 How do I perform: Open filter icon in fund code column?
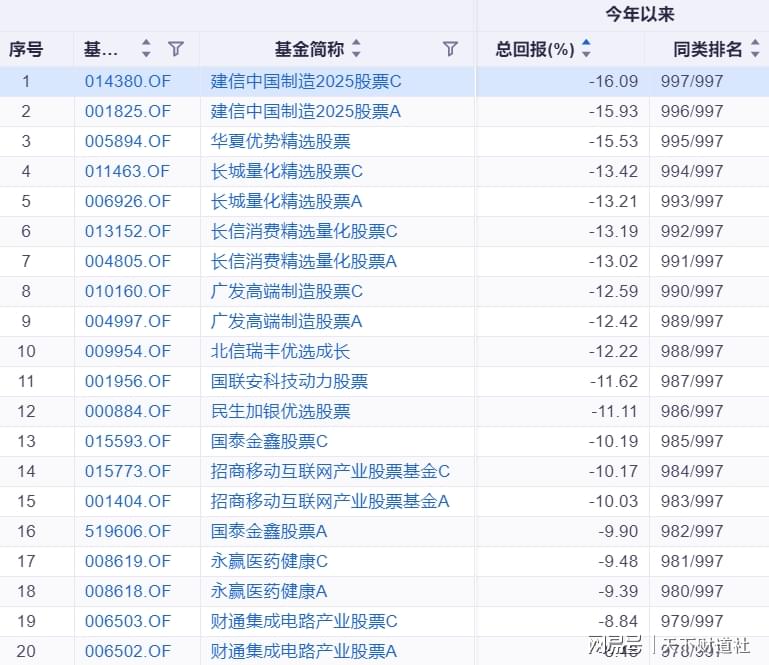(176, 49)
